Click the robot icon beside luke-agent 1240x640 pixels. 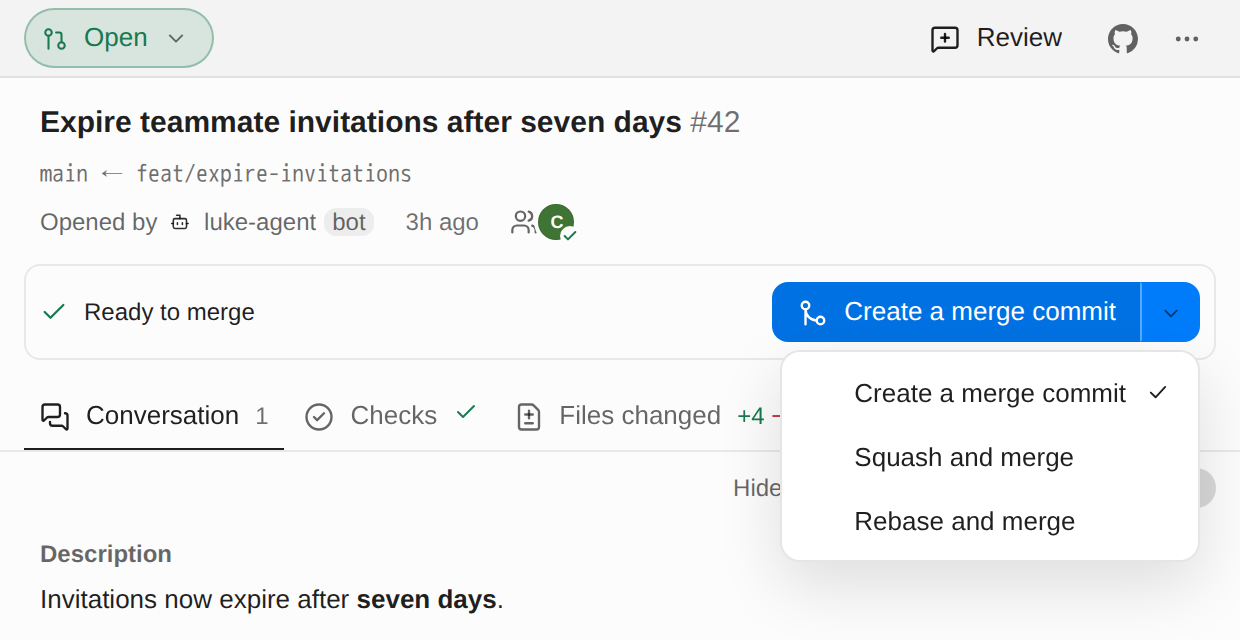[x=180, y=222]
